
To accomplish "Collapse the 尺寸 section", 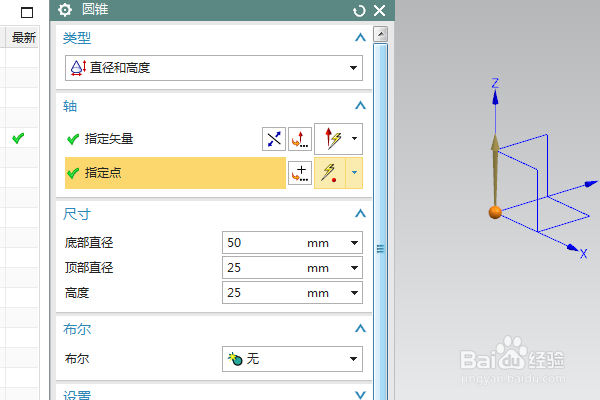I will tap(360, 214).
